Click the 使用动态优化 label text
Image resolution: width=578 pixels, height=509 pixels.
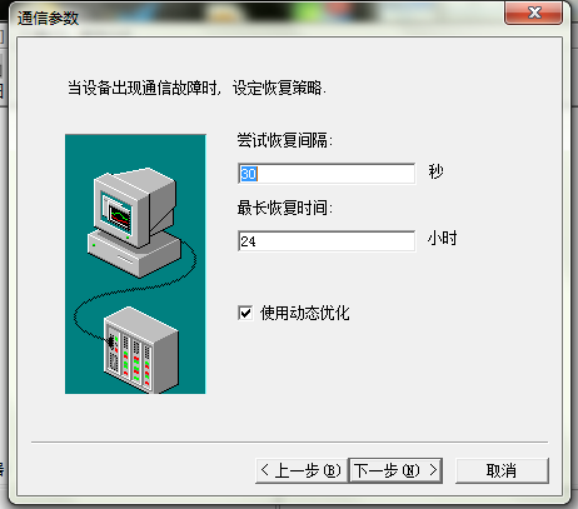tap(305, 313)
